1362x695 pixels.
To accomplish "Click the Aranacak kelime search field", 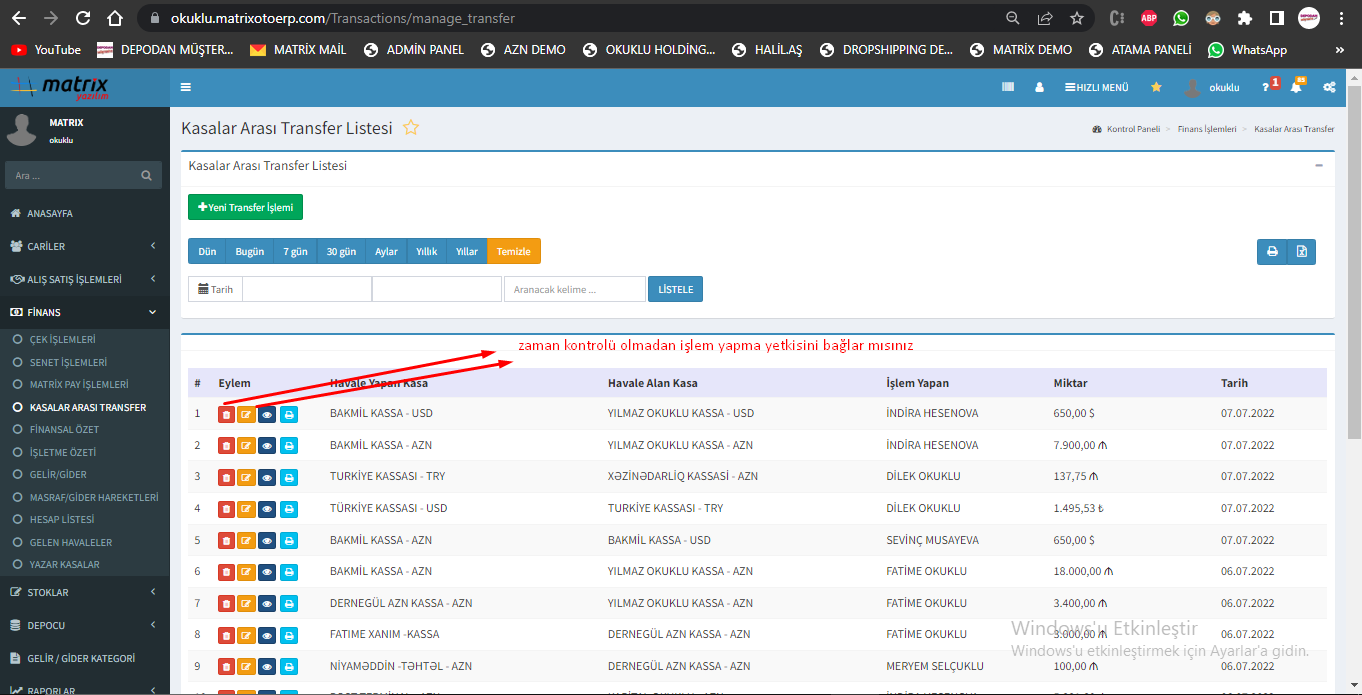I will coord(574,290).
